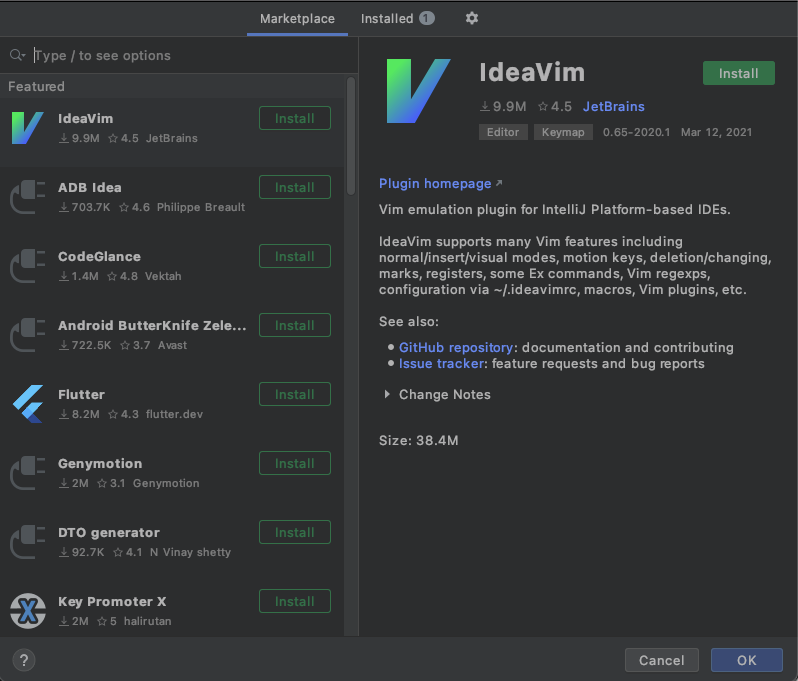Select the DTO generator plugin name
Image resolution: width=798 pixels, height=681 pixels.
[x=109, y=533]
